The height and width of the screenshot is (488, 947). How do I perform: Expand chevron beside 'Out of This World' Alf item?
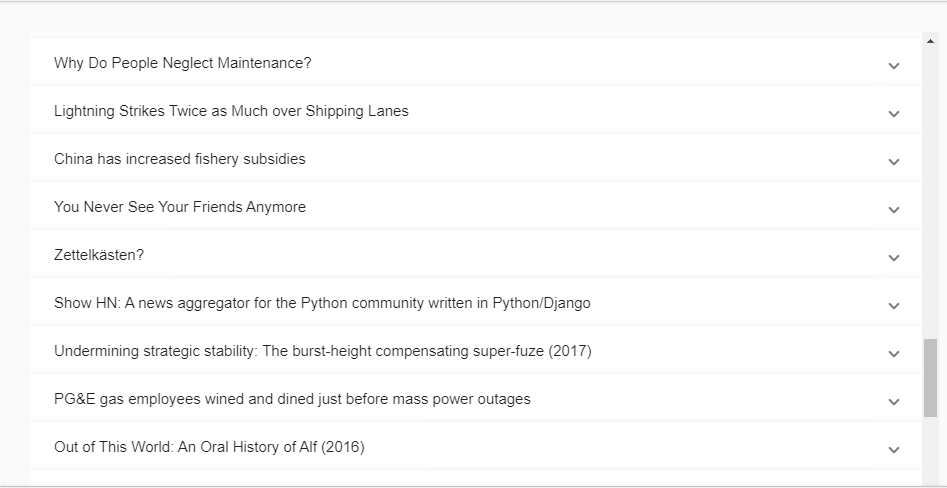point(893,450)
